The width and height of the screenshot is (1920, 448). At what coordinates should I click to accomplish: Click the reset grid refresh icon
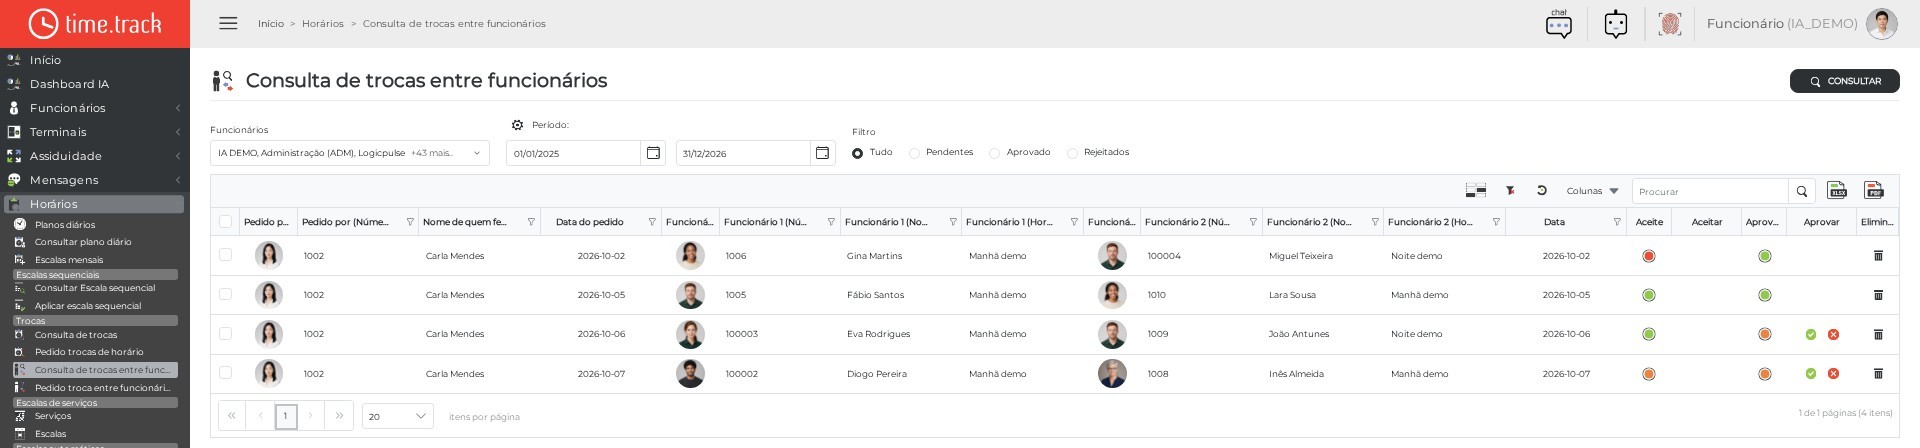(1542, 191)
